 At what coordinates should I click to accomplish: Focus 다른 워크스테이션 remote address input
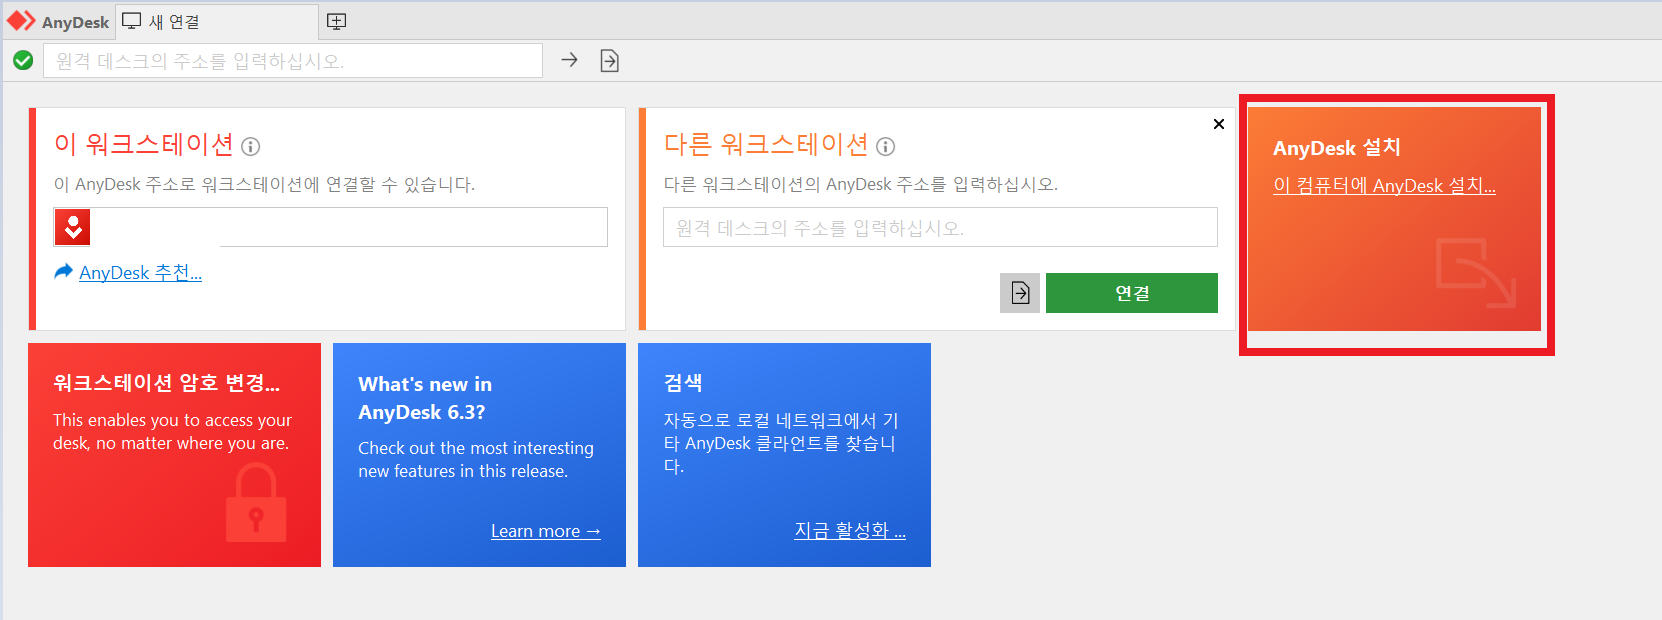pyautogui.click(x=940, y=227)
